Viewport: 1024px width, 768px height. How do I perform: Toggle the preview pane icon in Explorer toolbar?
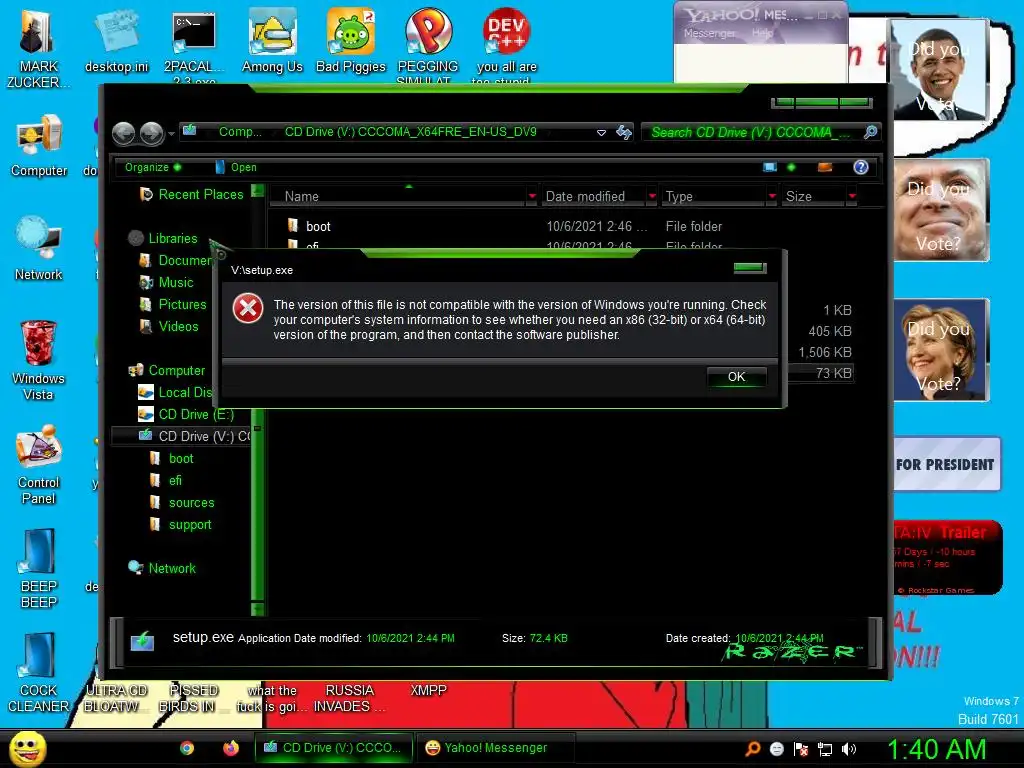[x=825, y=167]
